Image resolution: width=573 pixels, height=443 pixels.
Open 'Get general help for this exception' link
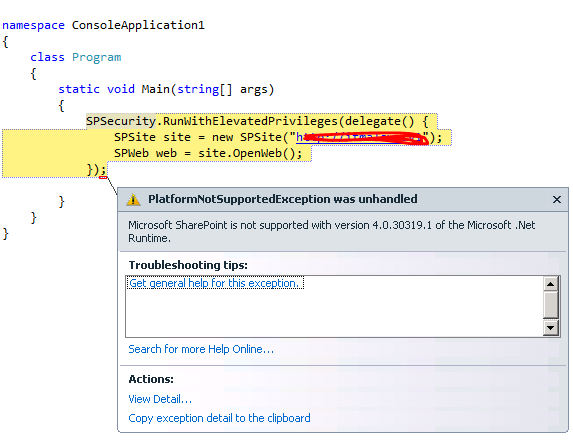point(215,283)
